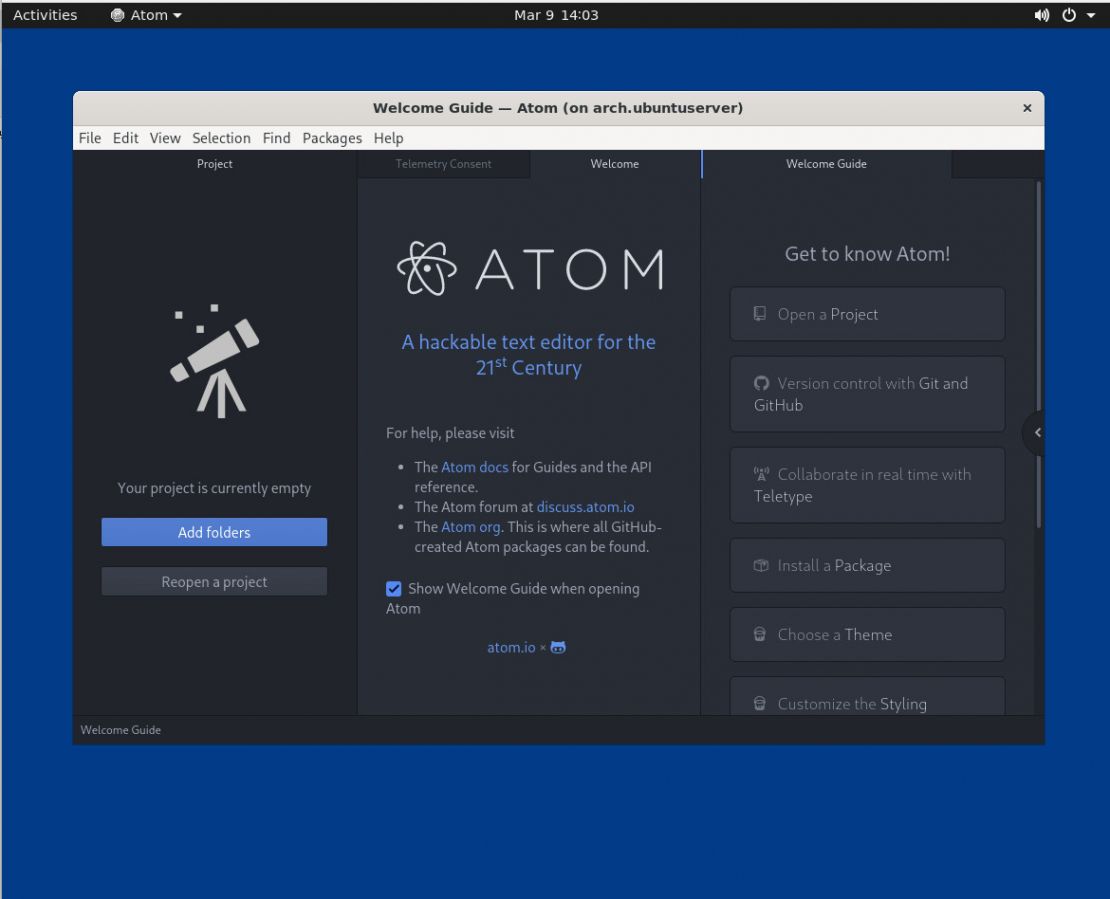This screenshot has height=899, width=1110.
Task: Switch to the Telemetry Consent tab
Action: coord(444,163)
